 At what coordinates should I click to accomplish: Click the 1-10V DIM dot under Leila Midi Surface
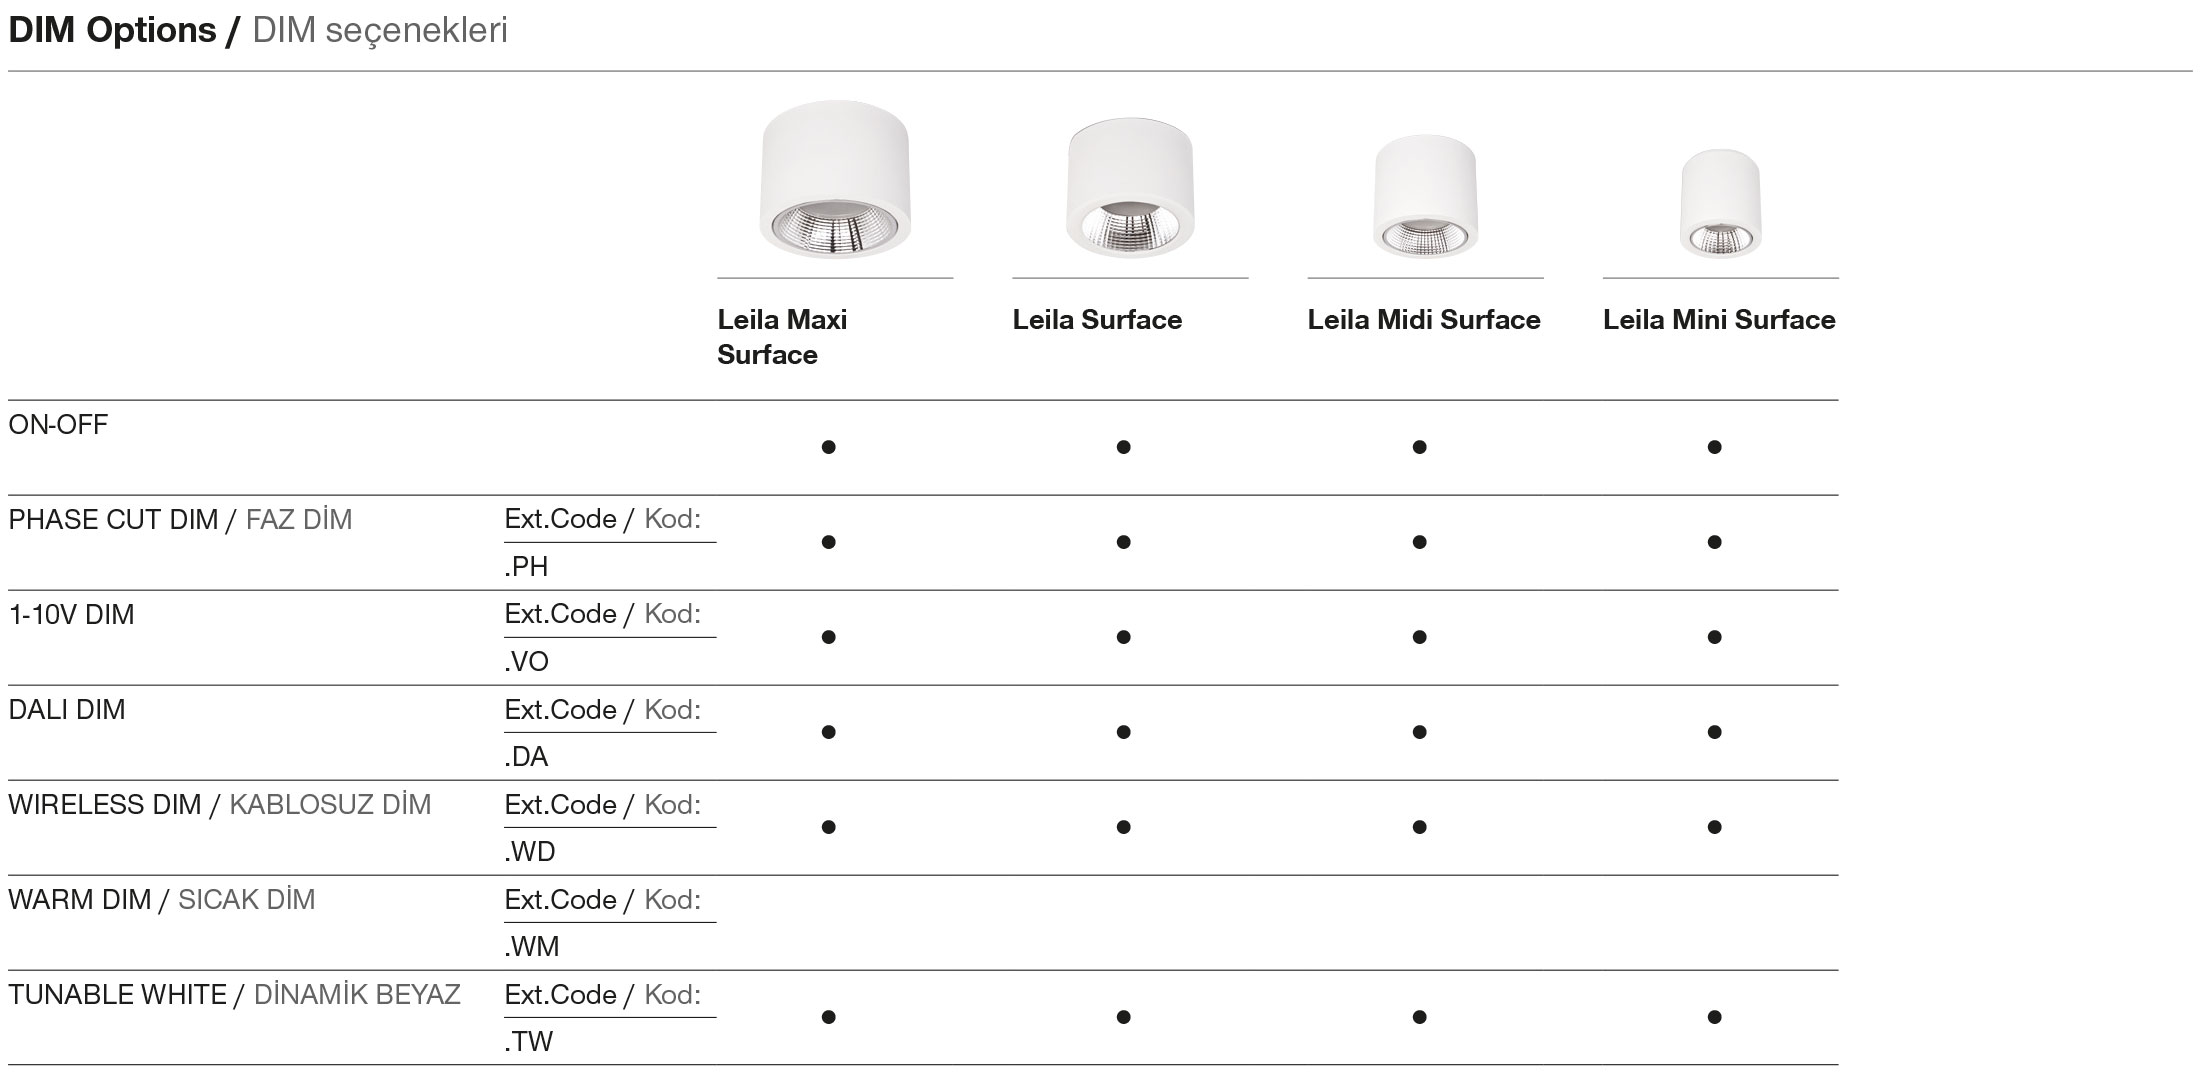(1419, 637)
